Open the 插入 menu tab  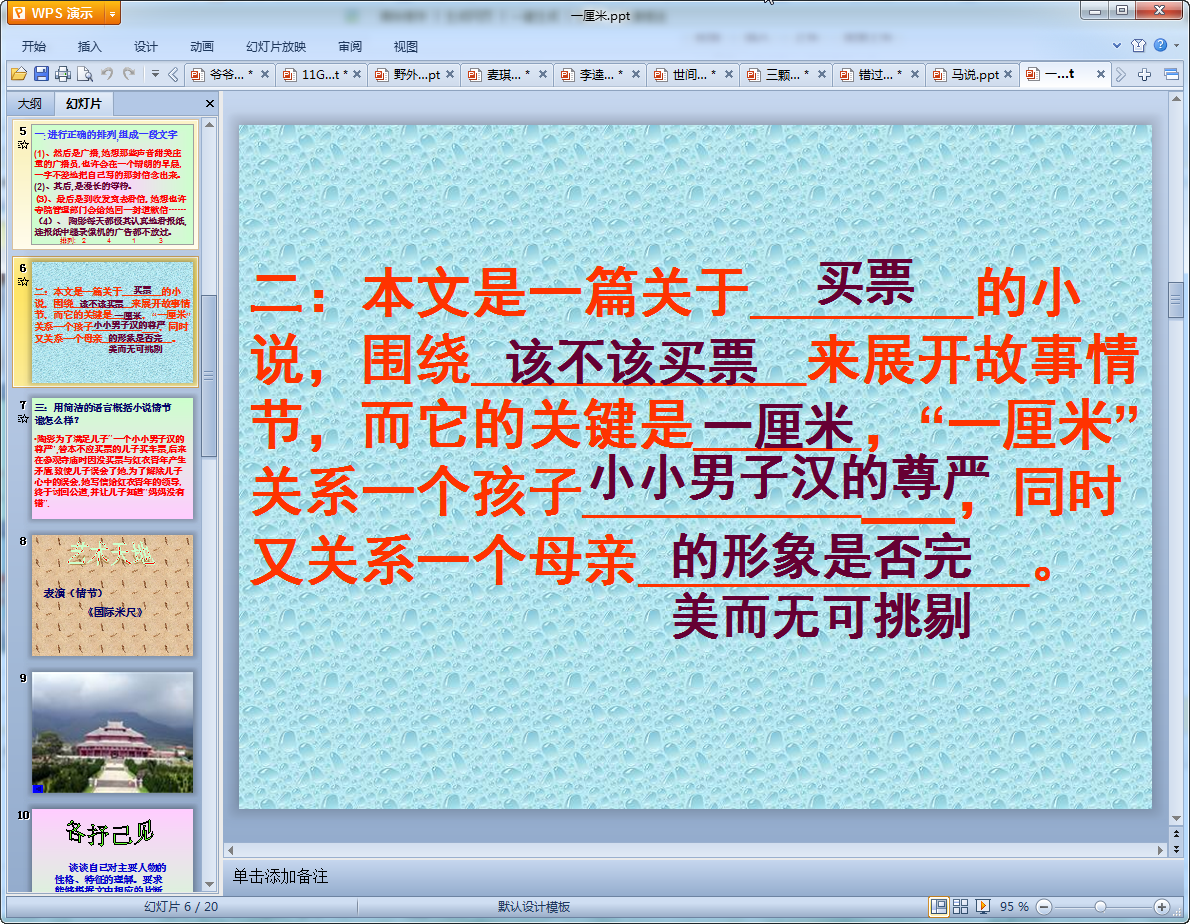coord(90,46)
